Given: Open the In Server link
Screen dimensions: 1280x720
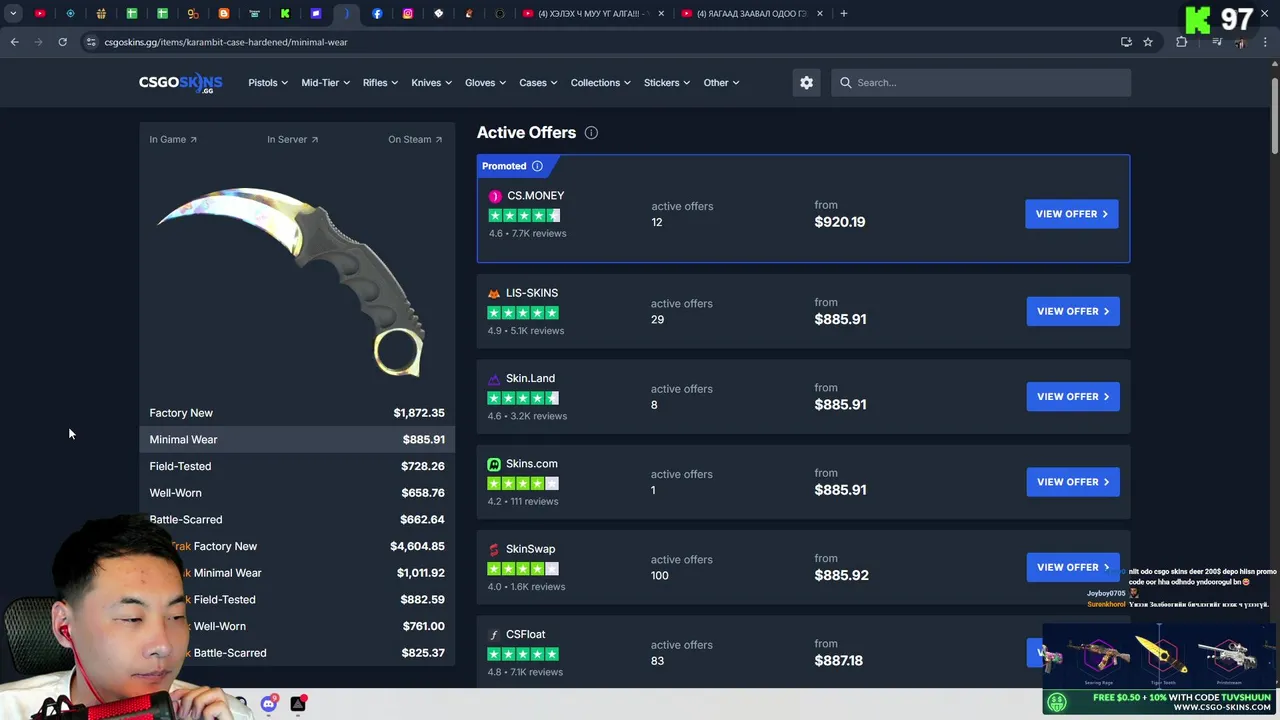Looking at the screenshot, I should tap(292, 140).
